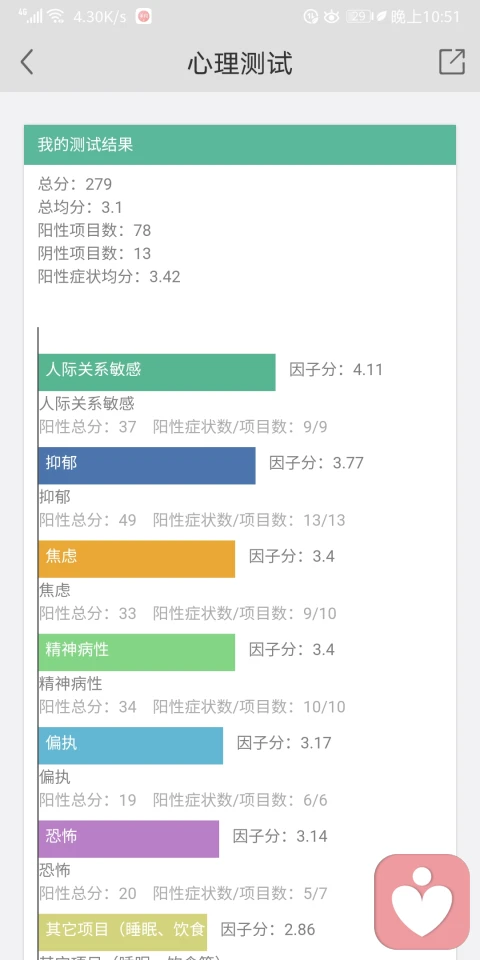Select the cyan 偏执 bar

[x=130, y=746]
